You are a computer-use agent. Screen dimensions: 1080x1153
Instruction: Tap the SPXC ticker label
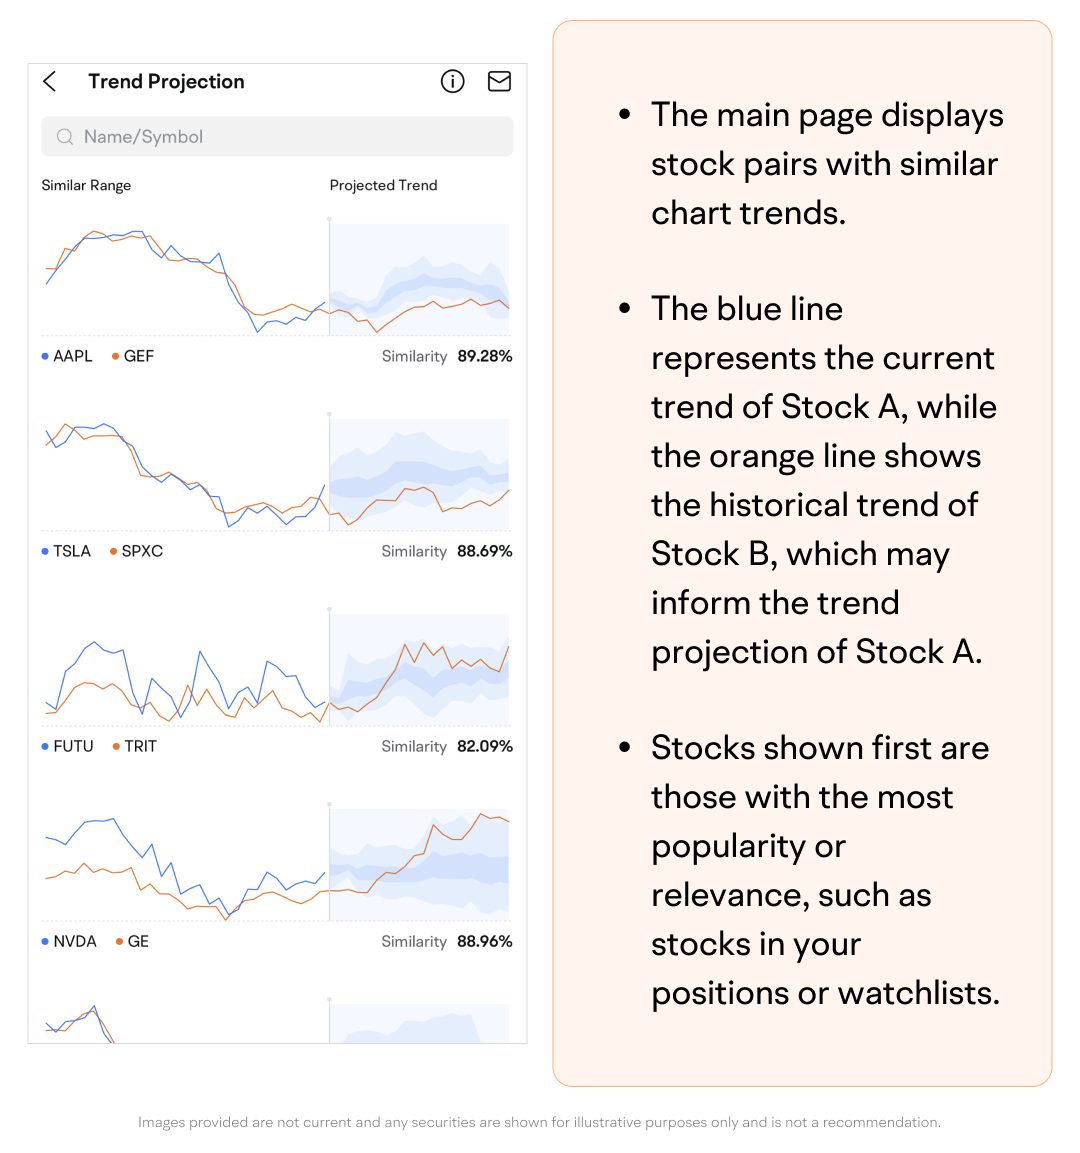click(141, 551)
